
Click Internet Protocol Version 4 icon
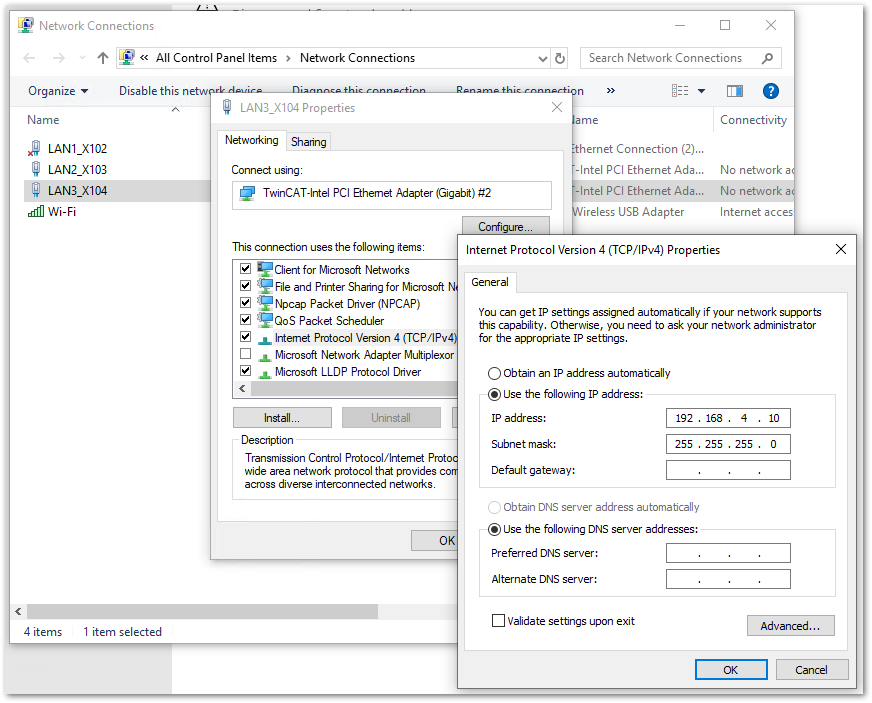coord(265,338)
